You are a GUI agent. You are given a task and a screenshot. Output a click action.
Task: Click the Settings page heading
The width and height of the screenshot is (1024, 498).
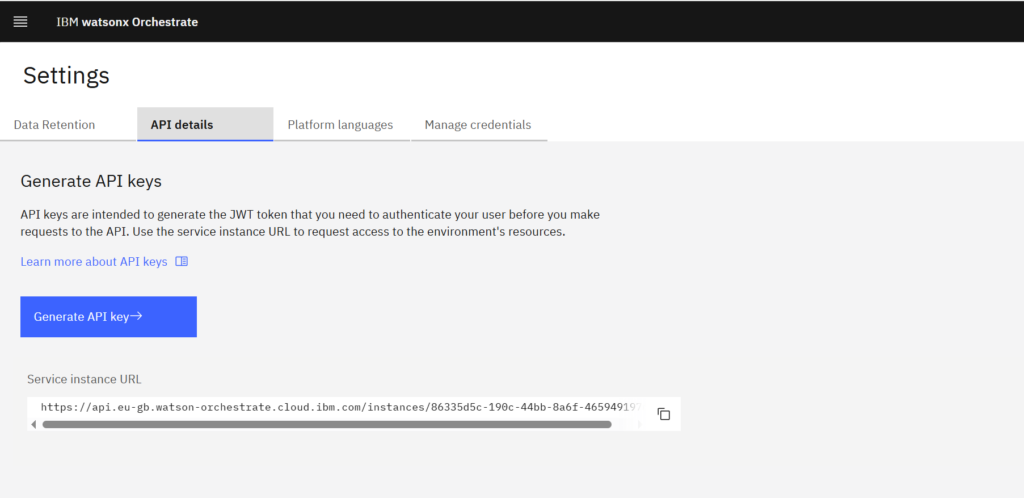coord(66,75)
